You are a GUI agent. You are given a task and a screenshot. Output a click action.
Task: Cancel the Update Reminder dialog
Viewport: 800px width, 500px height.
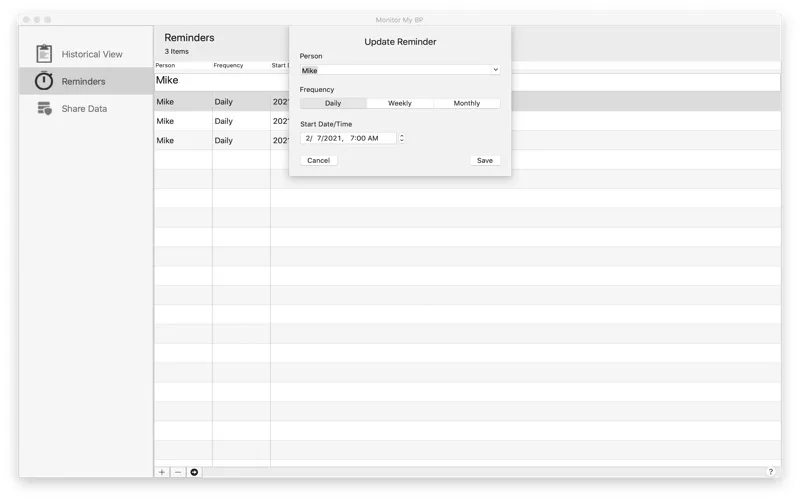point(318,160)
